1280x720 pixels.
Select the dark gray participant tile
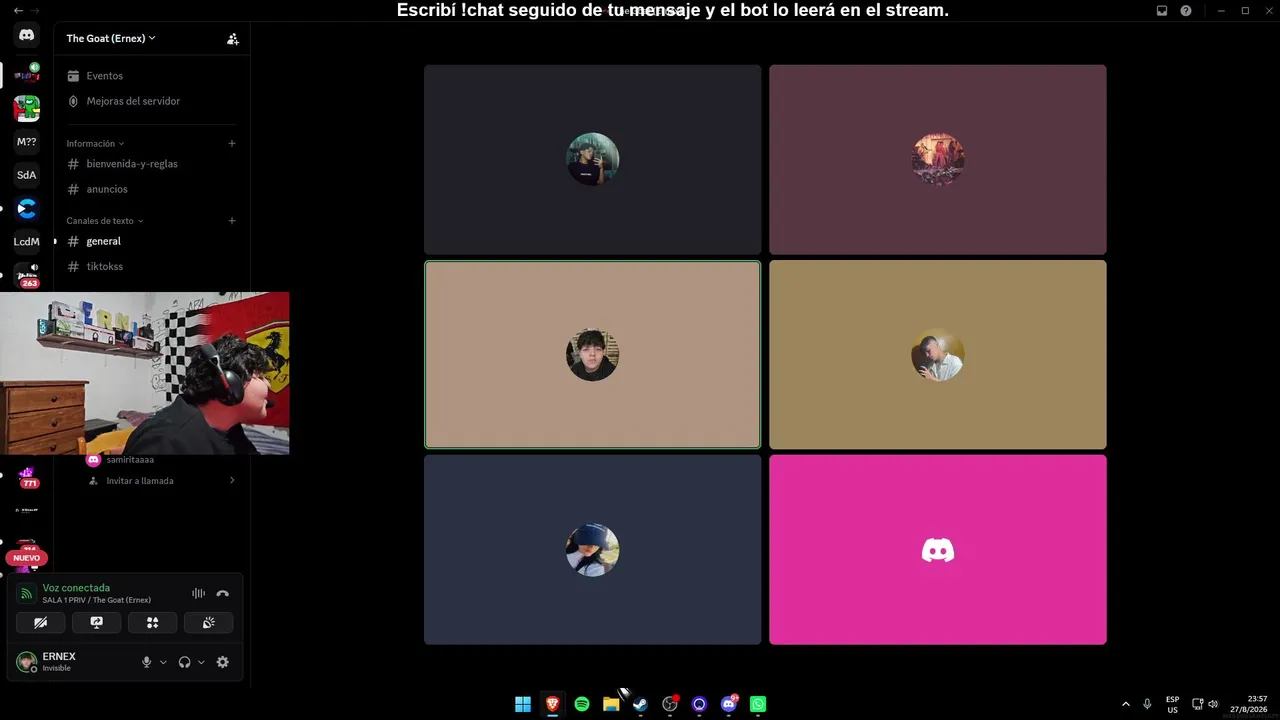(x=593, y=160)
